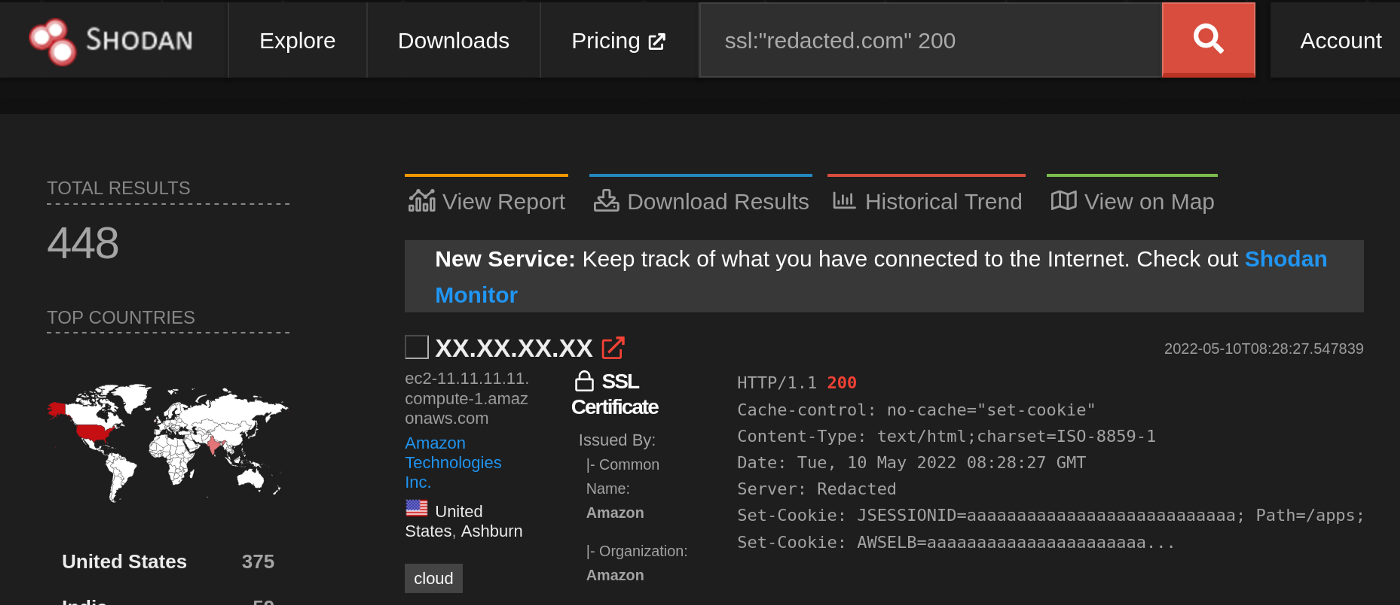Click the Download Results tray icon

[606, 201]
